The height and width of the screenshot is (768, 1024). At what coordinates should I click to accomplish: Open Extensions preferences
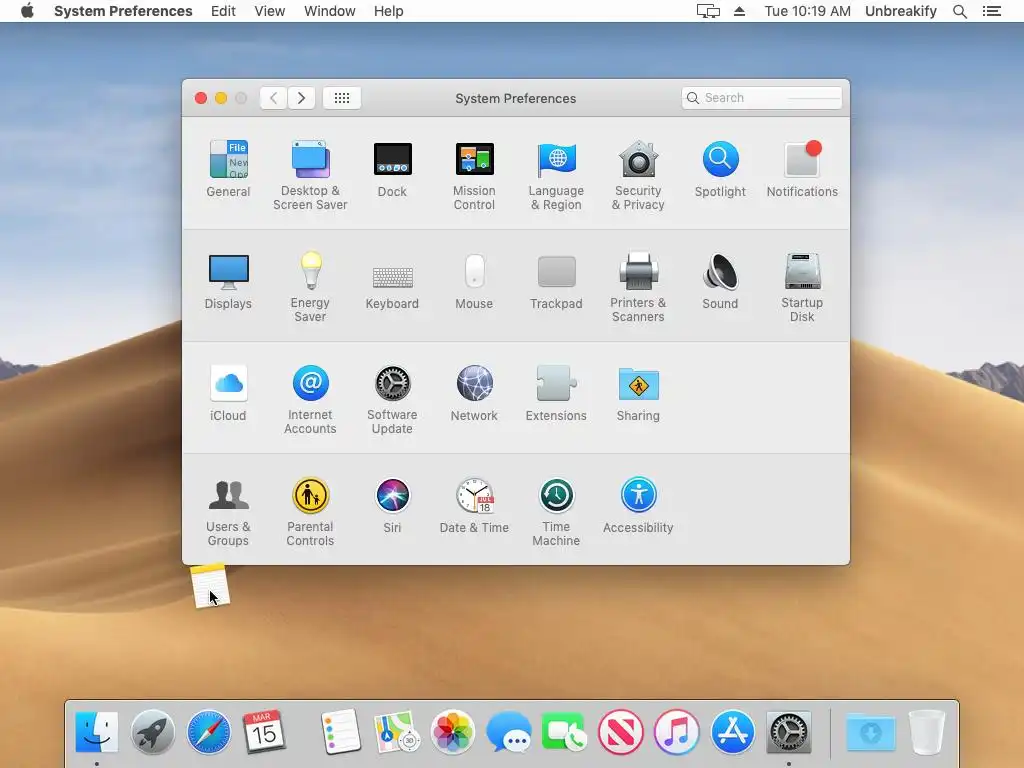(556, 393)
